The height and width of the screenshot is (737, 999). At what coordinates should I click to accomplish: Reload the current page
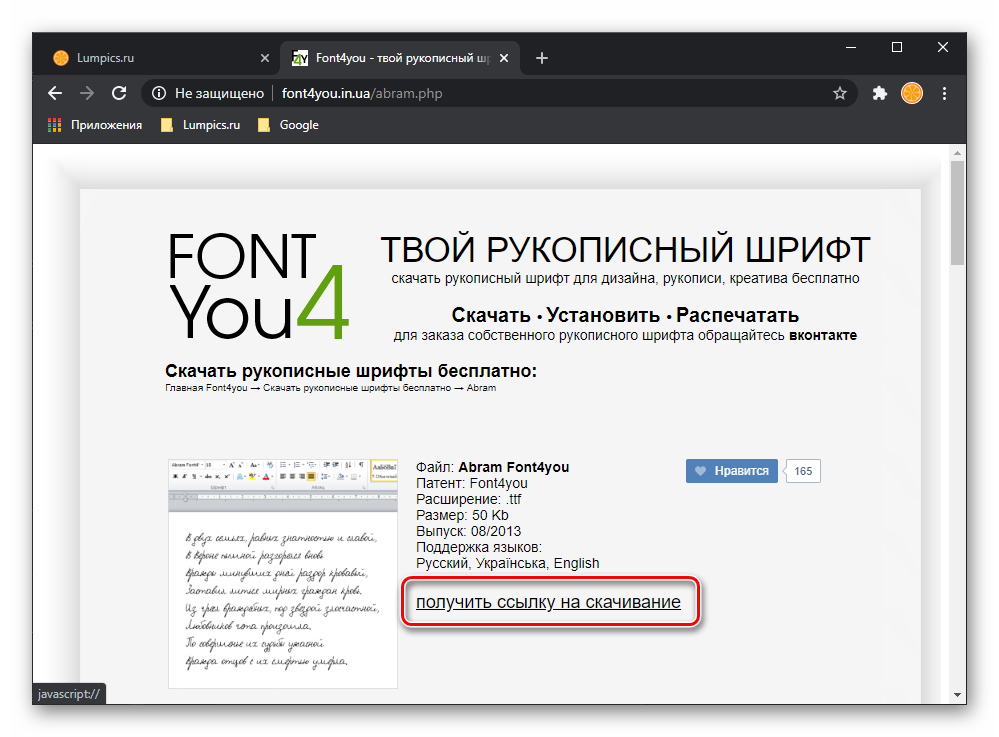coord(119,94)
